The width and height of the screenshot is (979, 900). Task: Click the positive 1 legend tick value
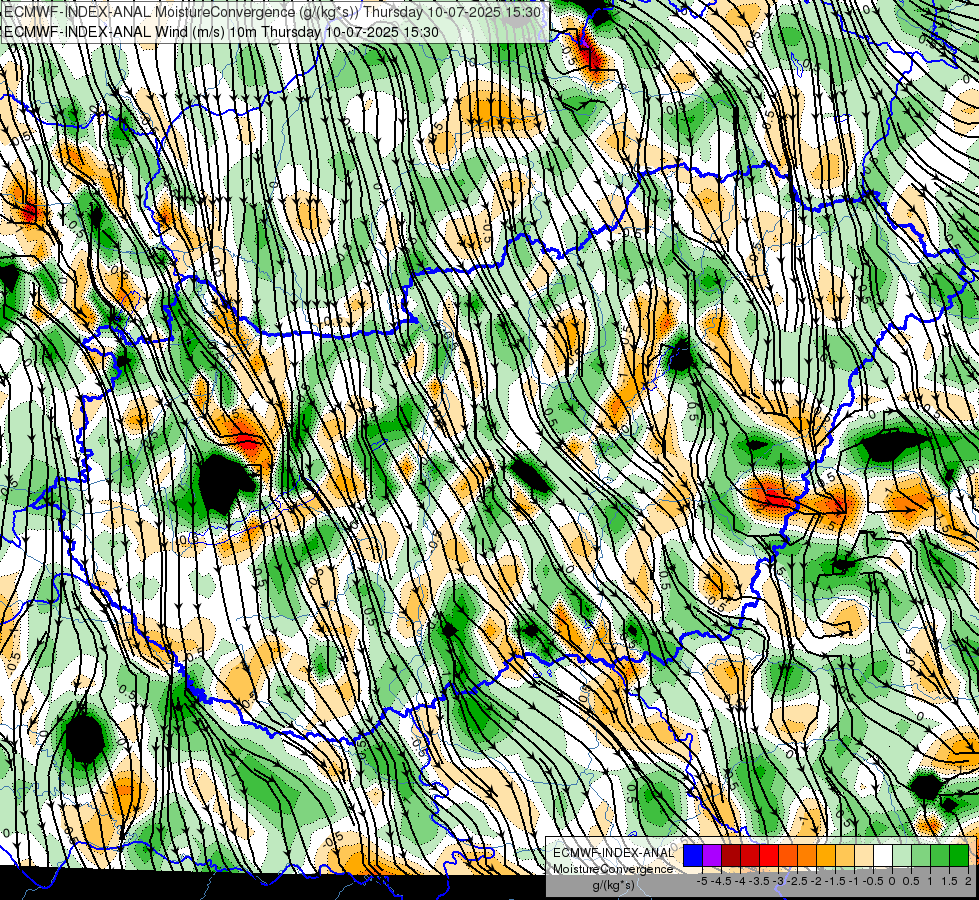click(930, 881)
